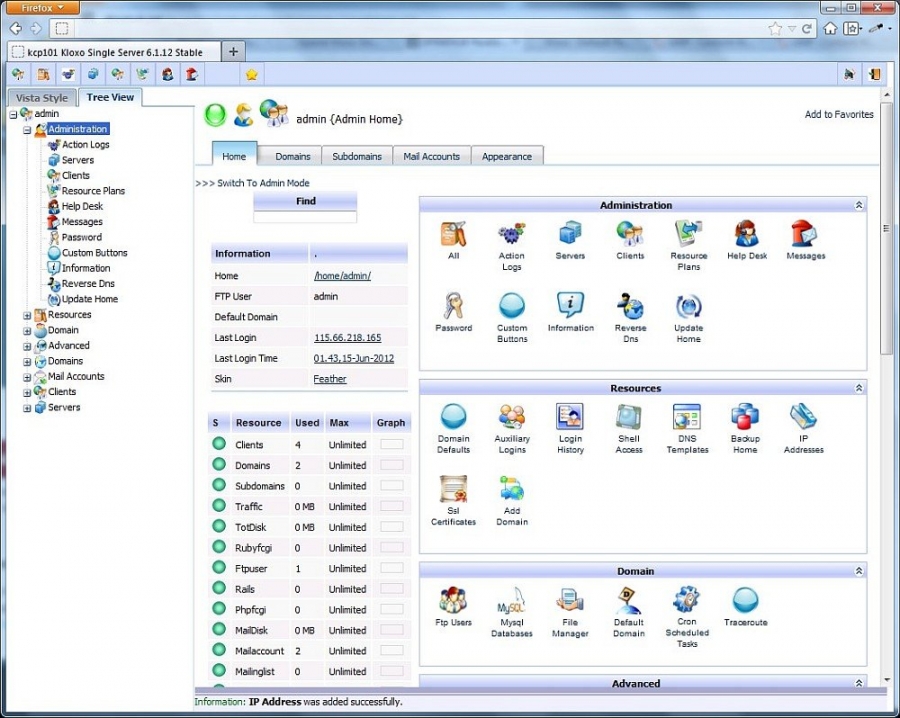The height and width of the screenshot is (718, 900).
Task: Open the Clients icon in Administration panel
Action: coord(630,234)
